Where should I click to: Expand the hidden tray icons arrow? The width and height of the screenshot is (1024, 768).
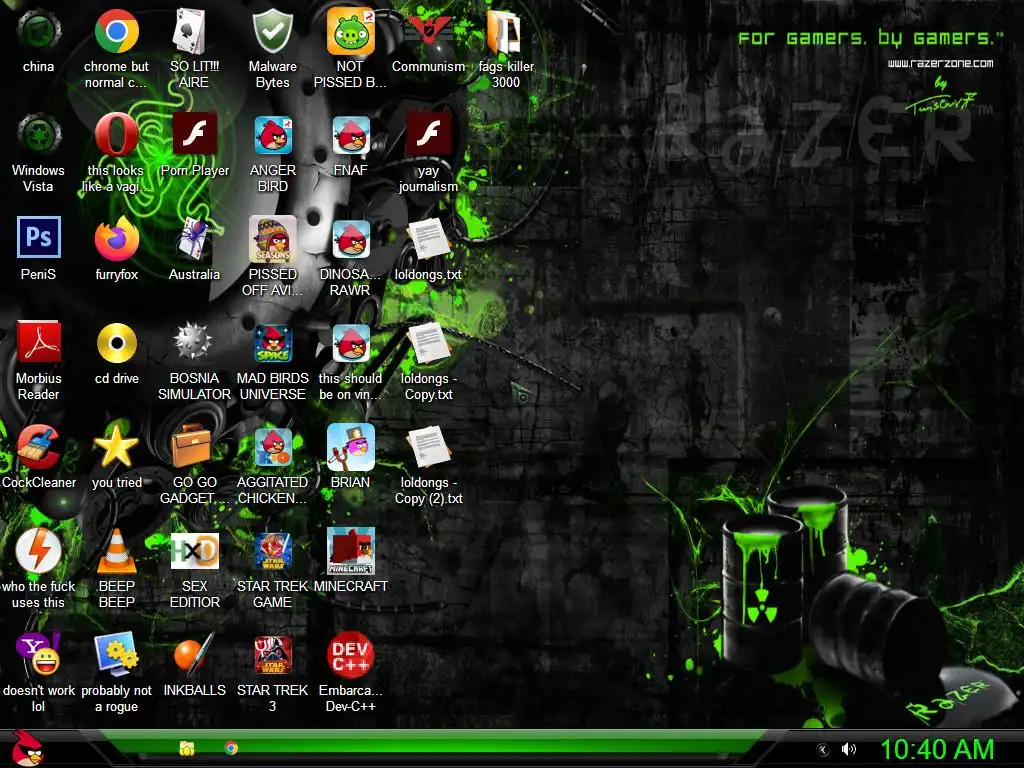[x=823, y=750]
